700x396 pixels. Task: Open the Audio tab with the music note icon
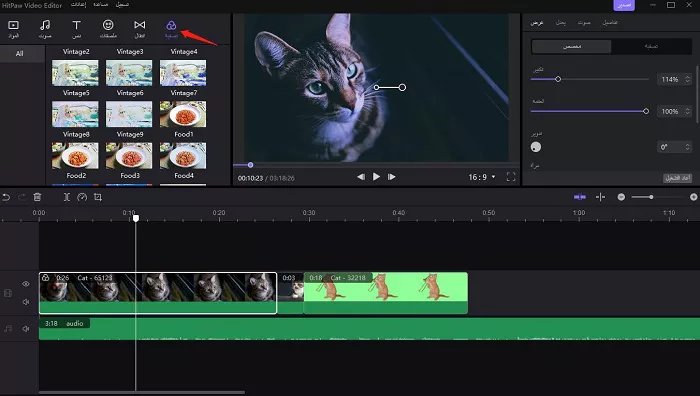tap(45, 29)
